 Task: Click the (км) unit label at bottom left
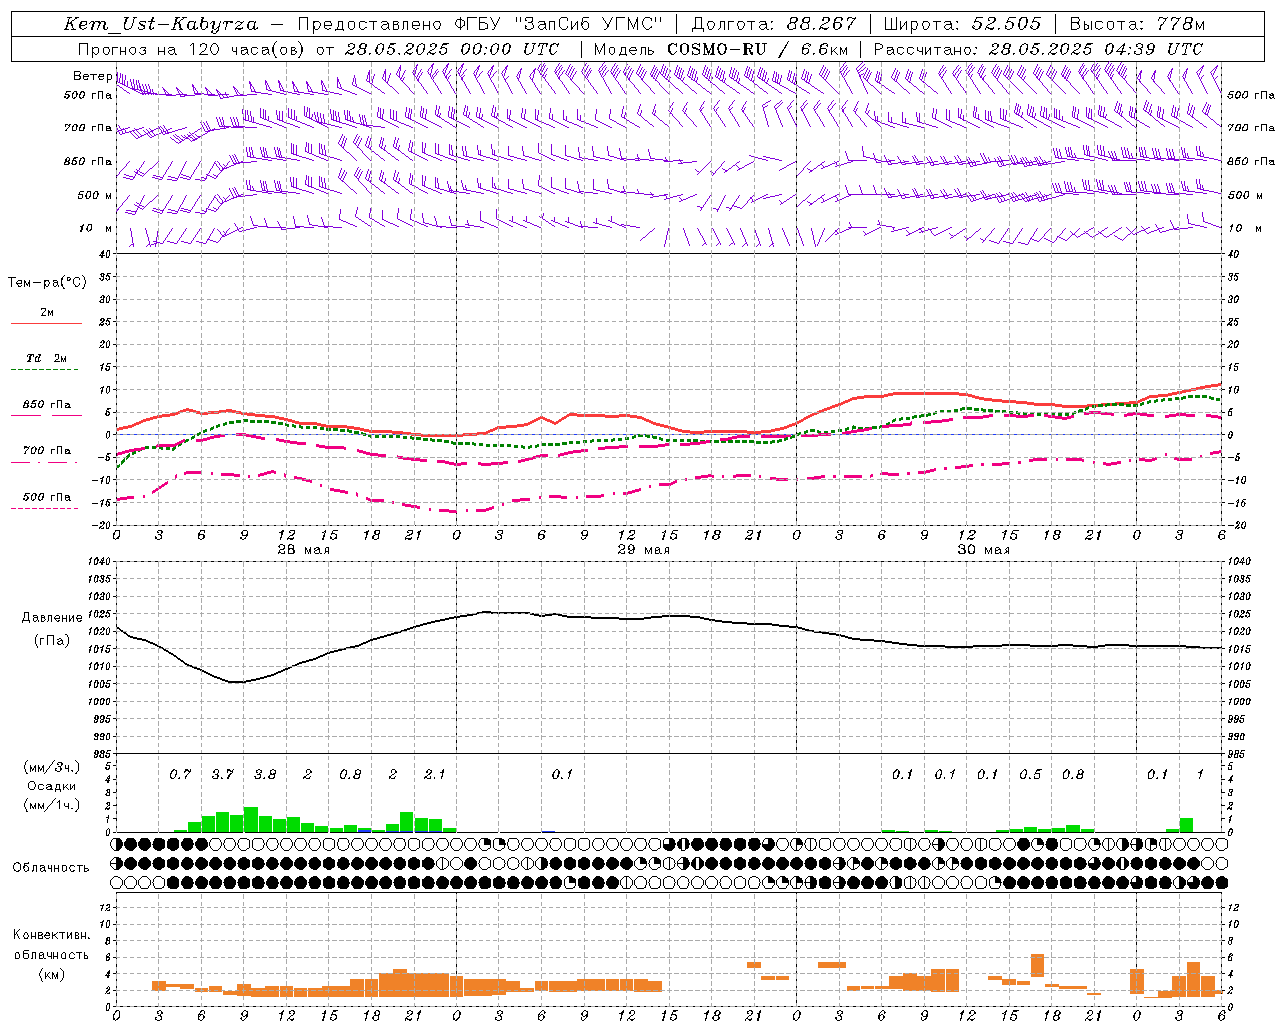coord(51,974)
